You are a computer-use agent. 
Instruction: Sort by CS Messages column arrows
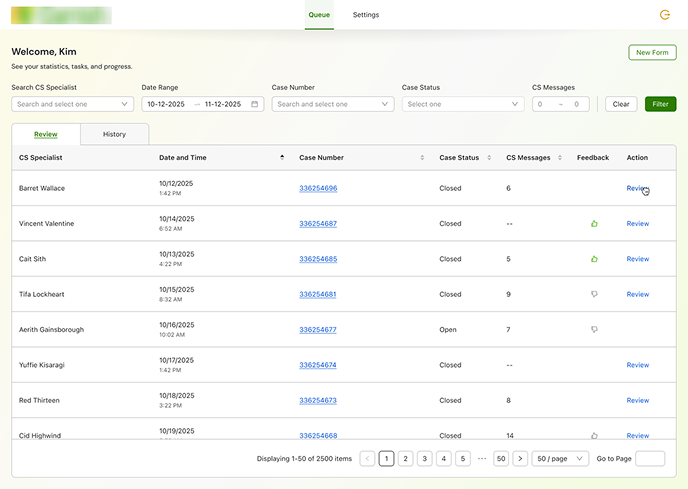tap(559, 157)
